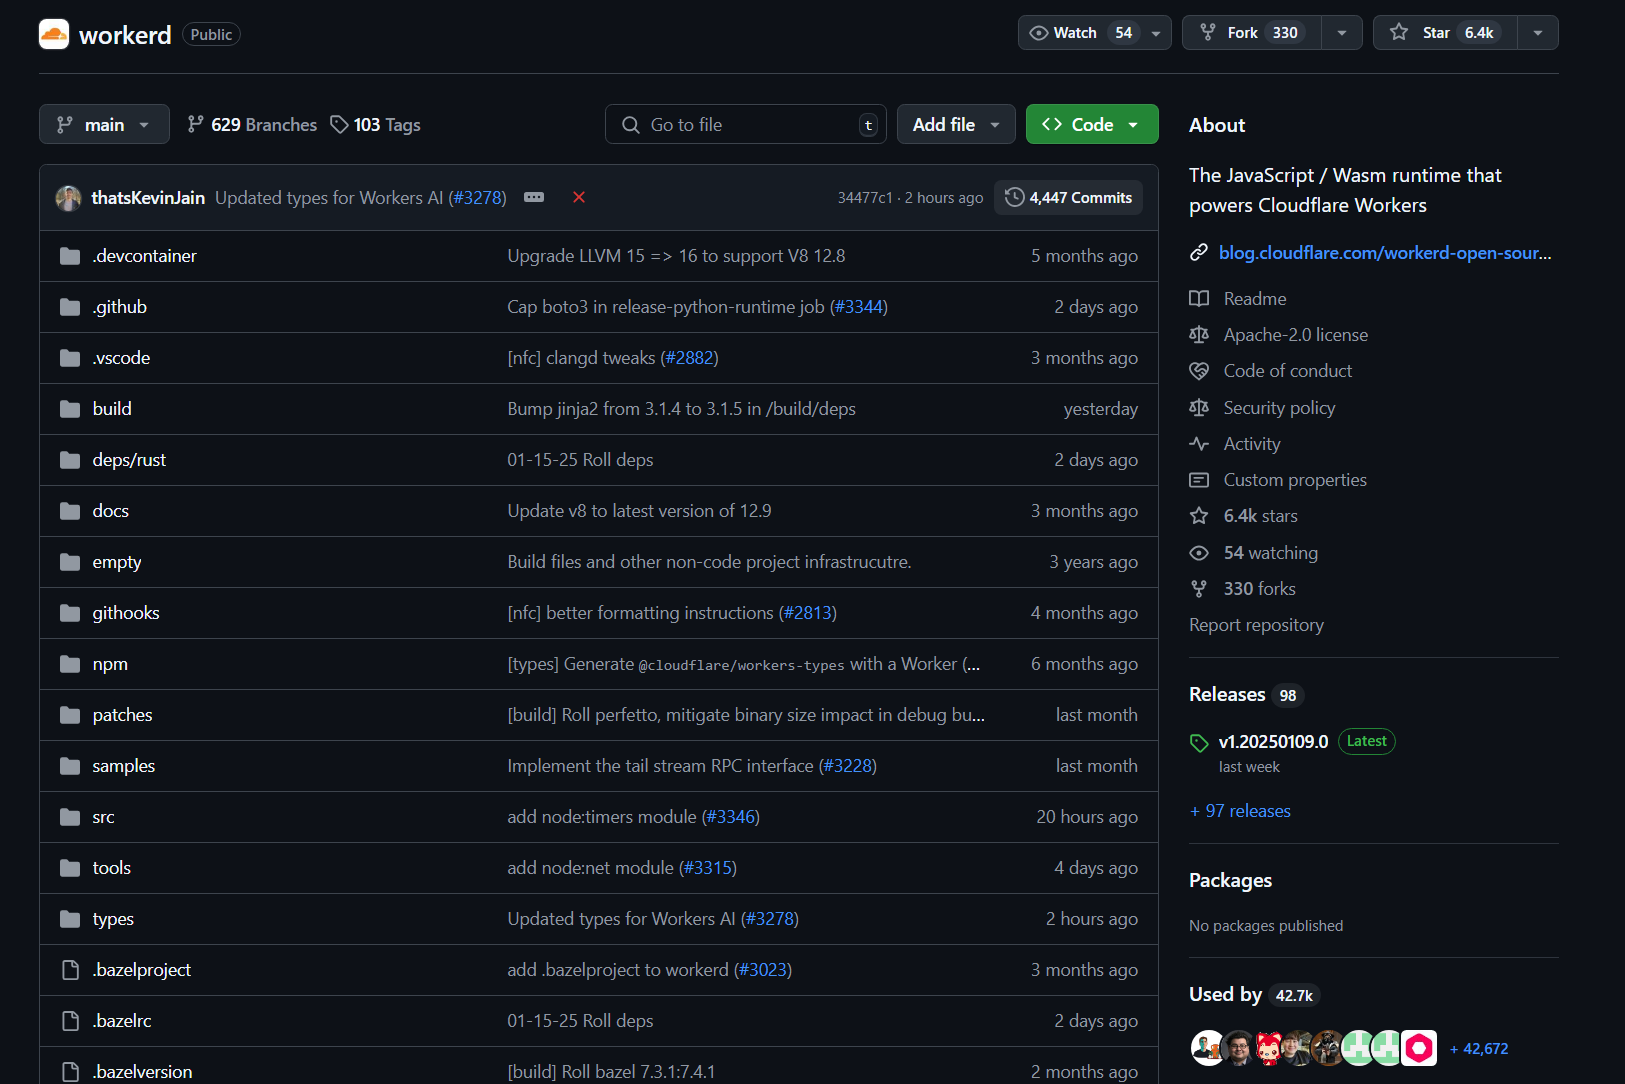Click the Cloudflare workerd logo icon

(x=54, y=34)
